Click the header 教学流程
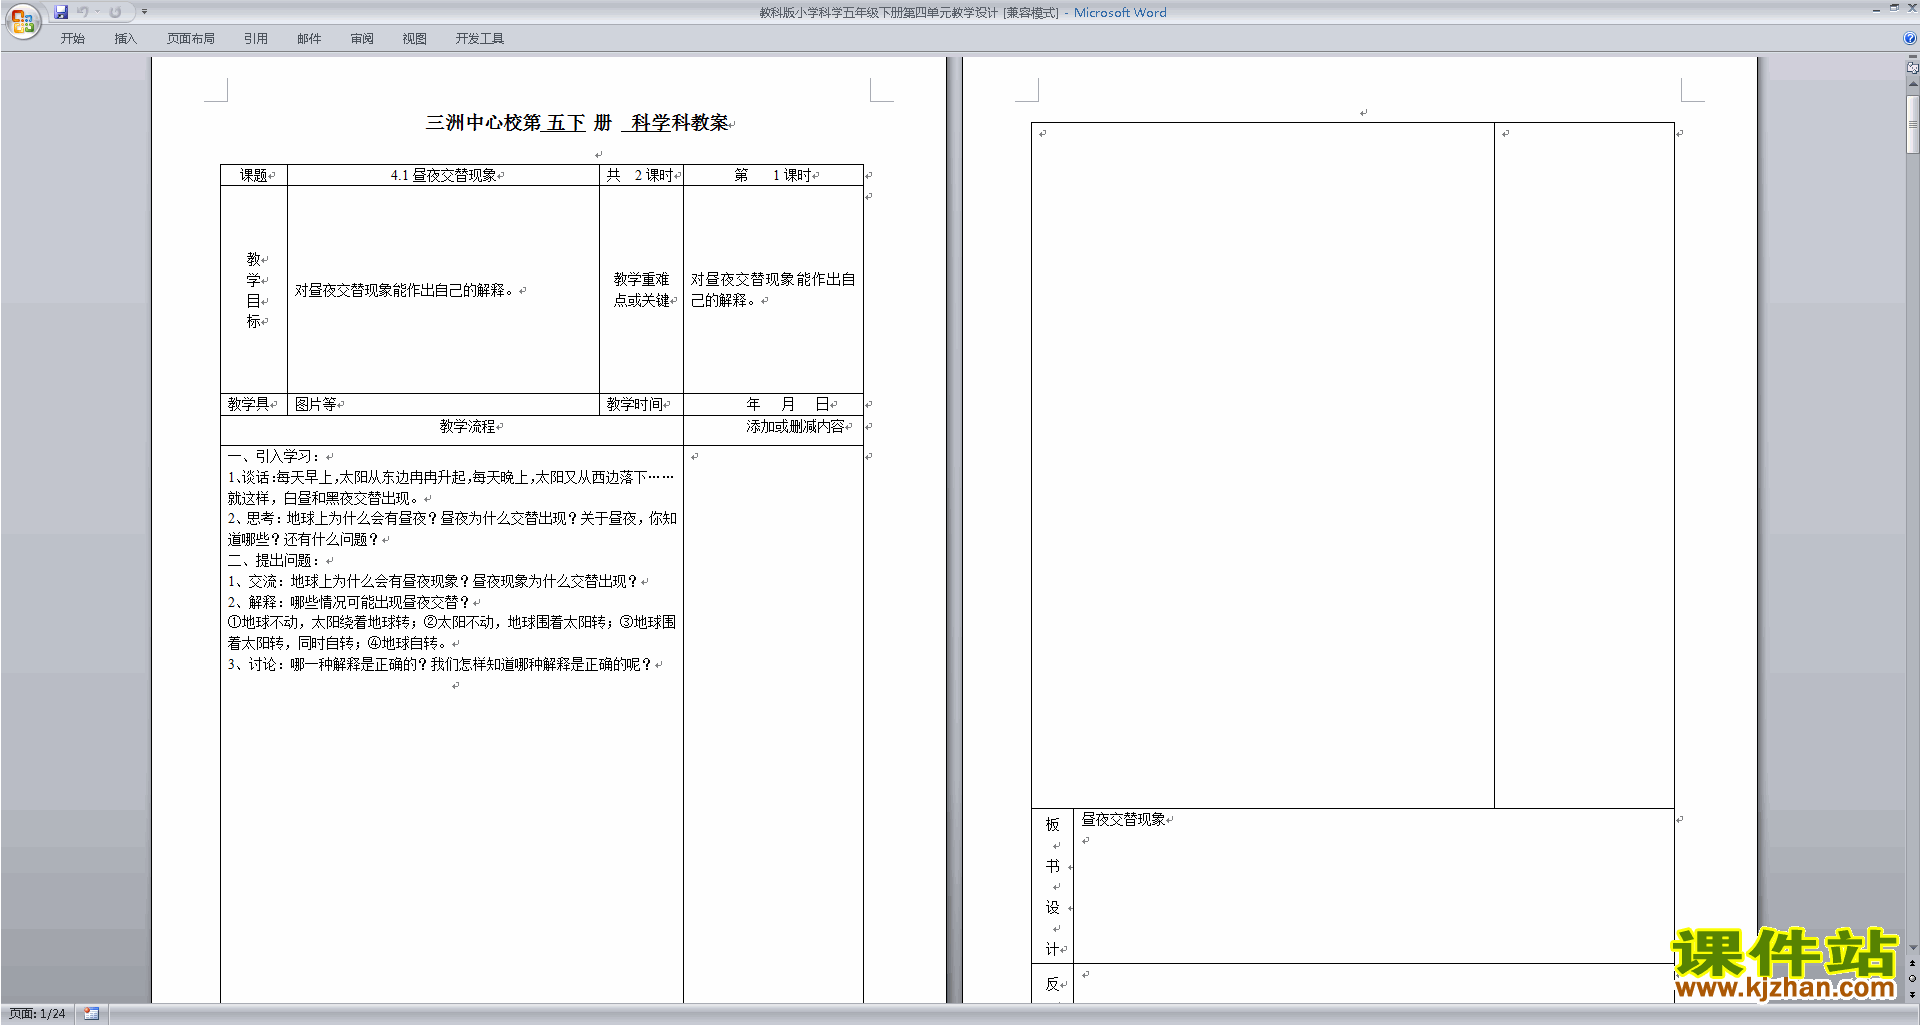The width and height of the screenshot is (1920, 1025). click(x=468, y=427)
